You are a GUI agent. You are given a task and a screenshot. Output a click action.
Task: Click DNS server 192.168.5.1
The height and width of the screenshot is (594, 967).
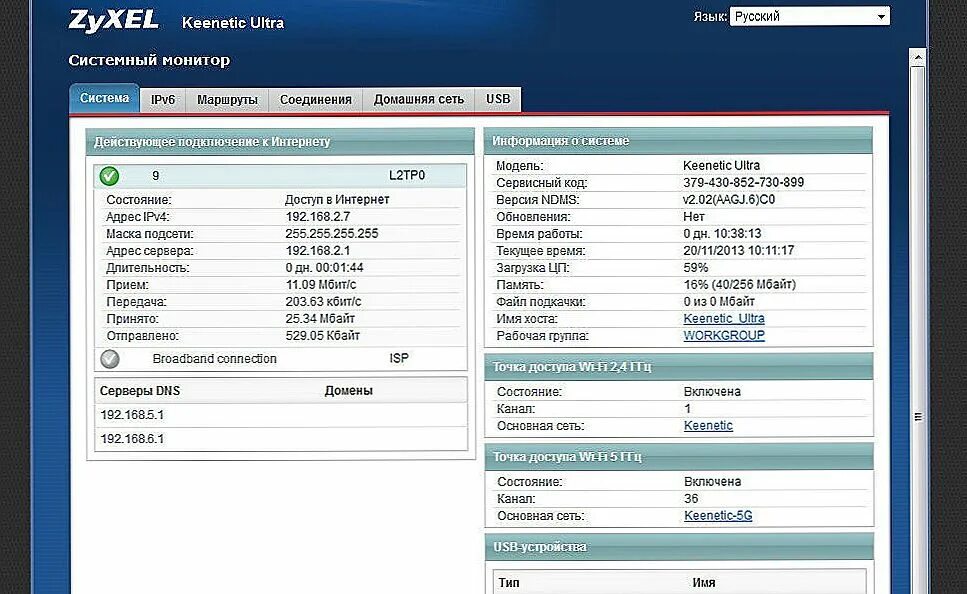(x=132, y=415)
